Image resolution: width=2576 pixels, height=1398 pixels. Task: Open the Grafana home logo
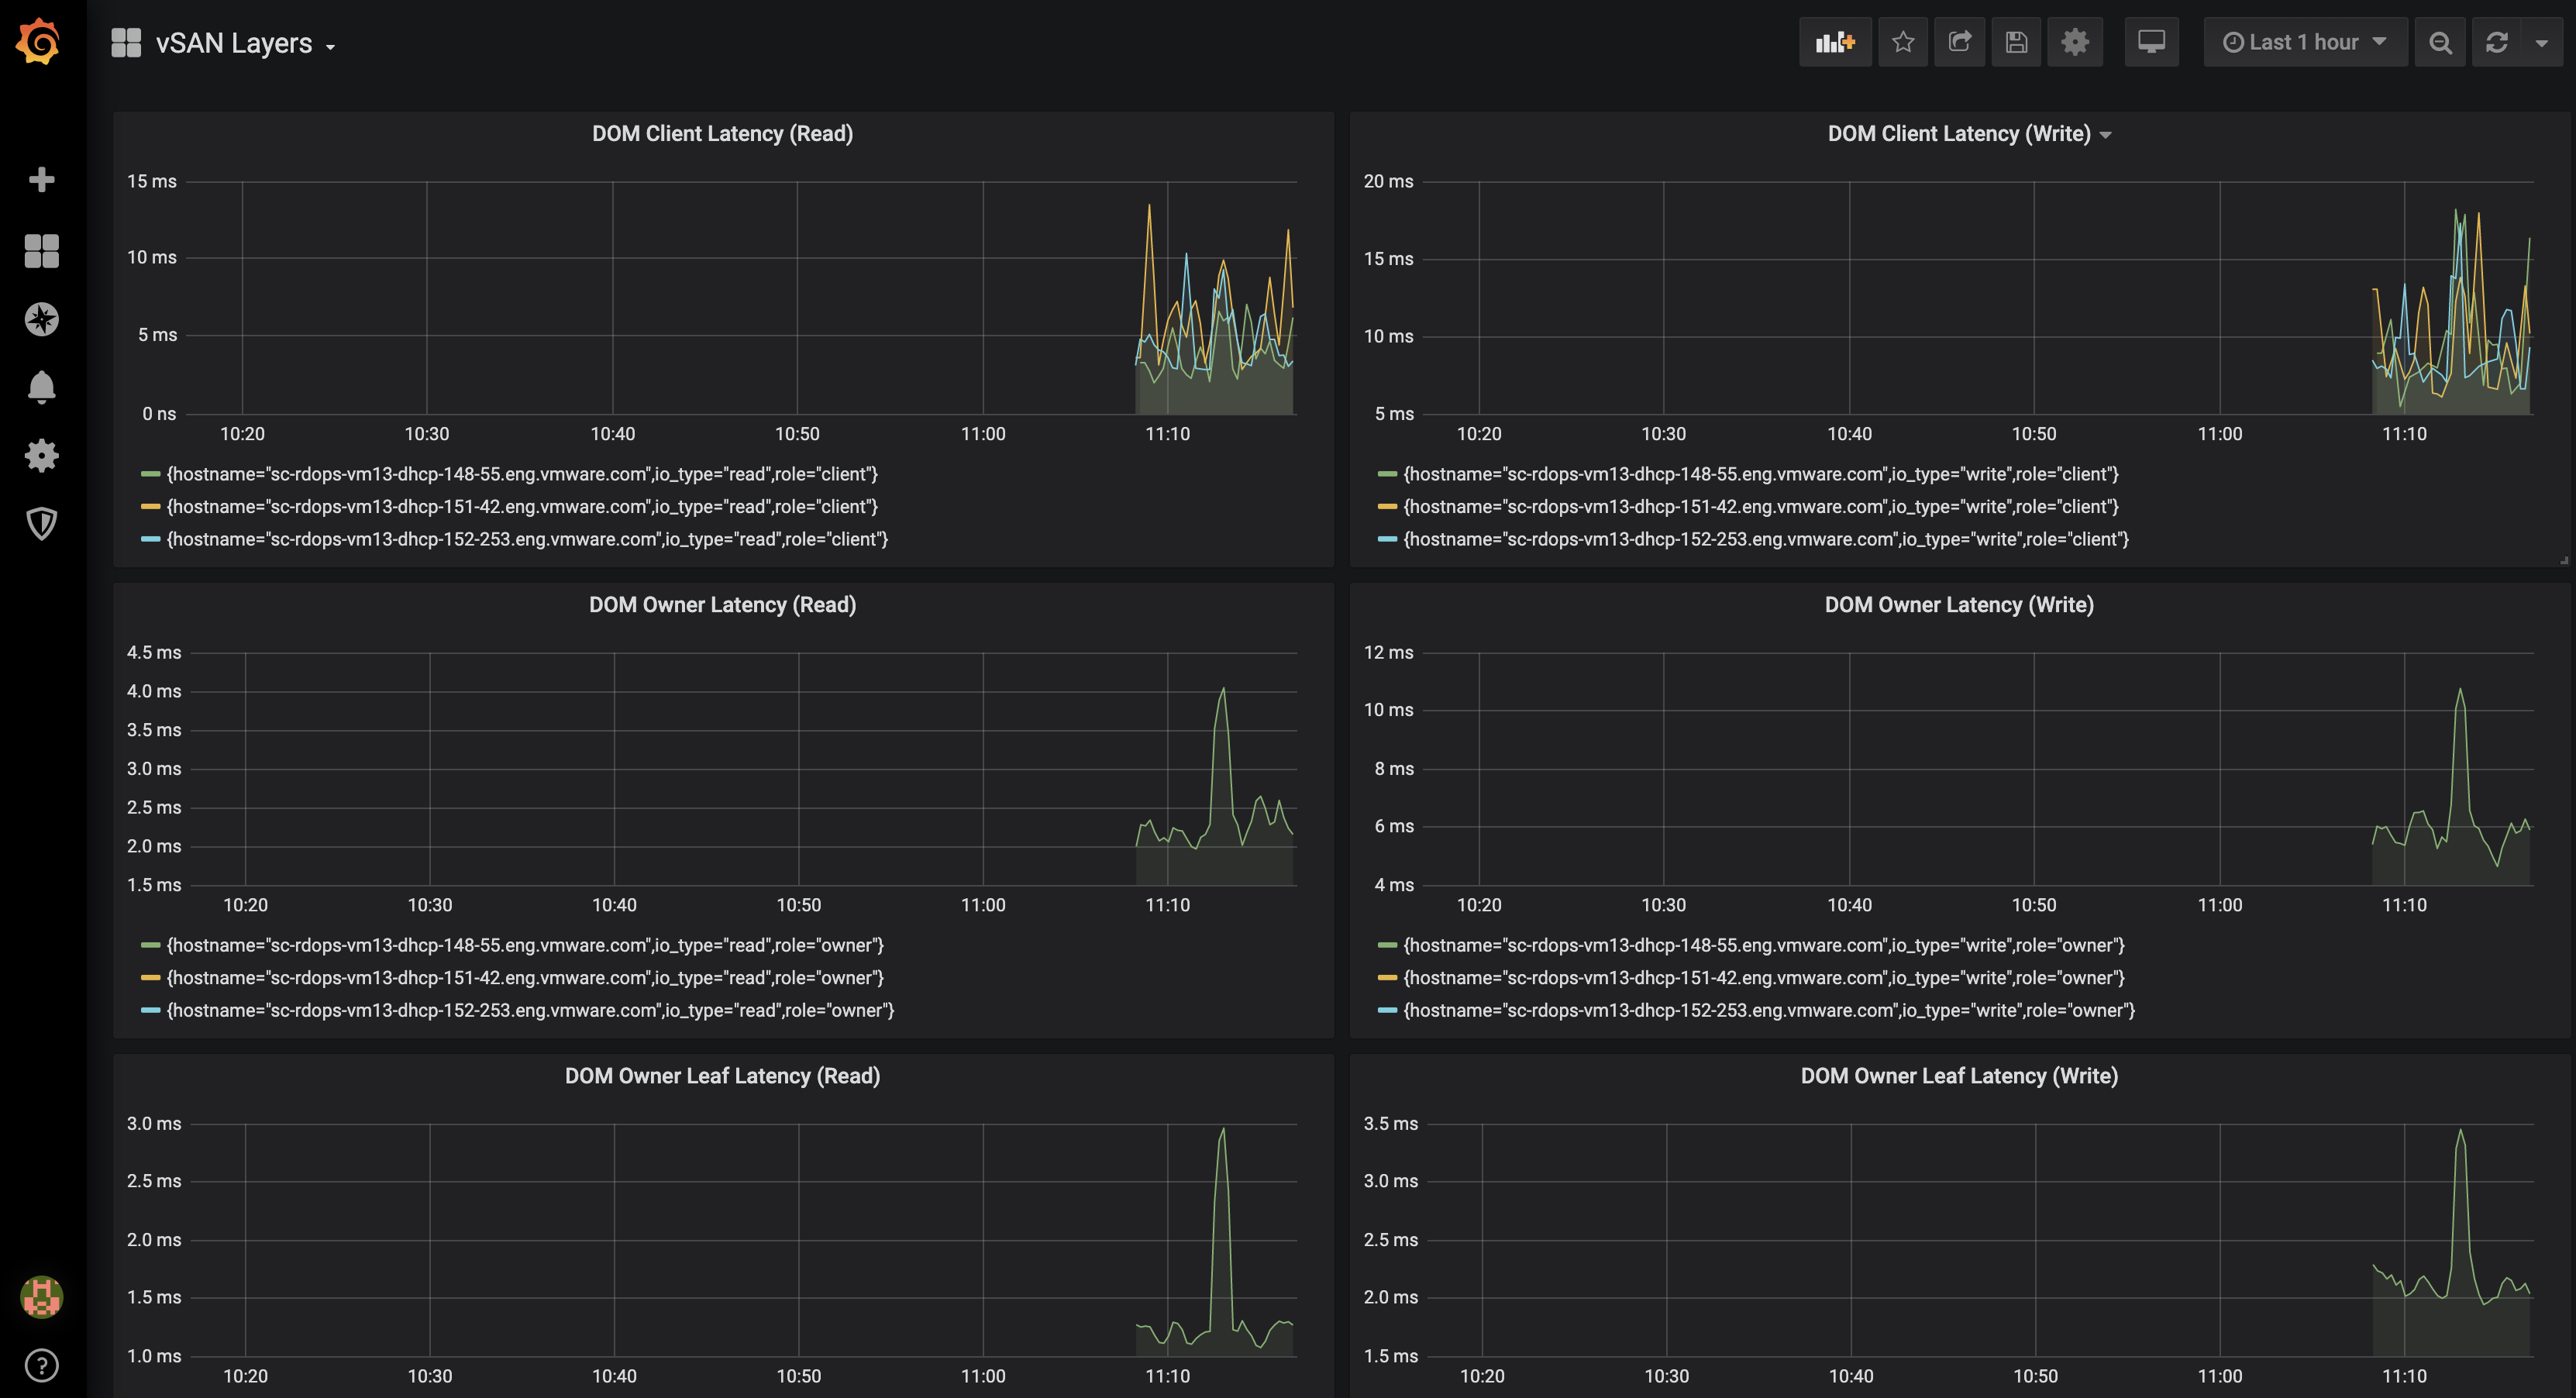40,42
